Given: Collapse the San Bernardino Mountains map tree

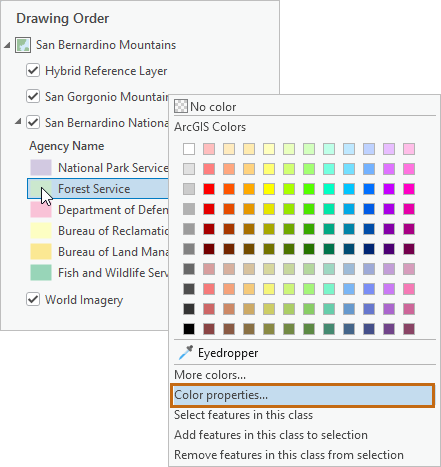Looking at the screenshot, I should point(7,45).
